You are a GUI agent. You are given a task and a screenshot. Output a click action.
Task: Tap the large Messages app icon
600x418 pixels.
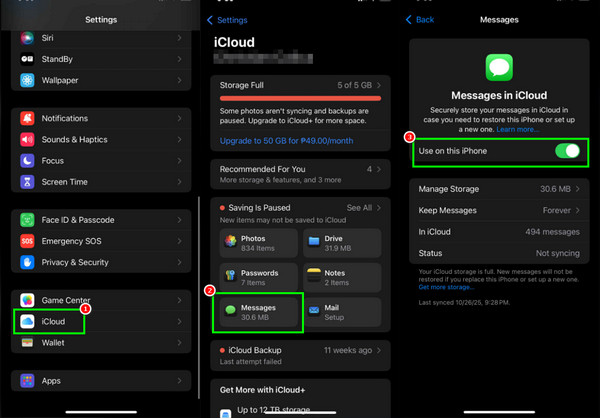click(x=499, y=67)
